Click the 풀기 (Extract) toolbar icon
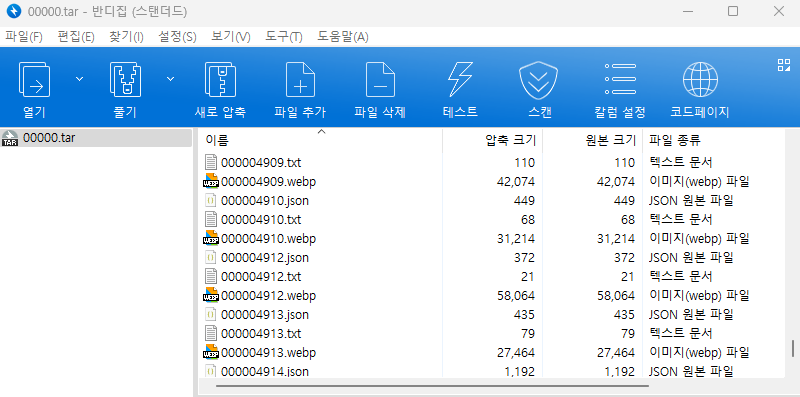800x397 pixels. (x=125, y=80)
